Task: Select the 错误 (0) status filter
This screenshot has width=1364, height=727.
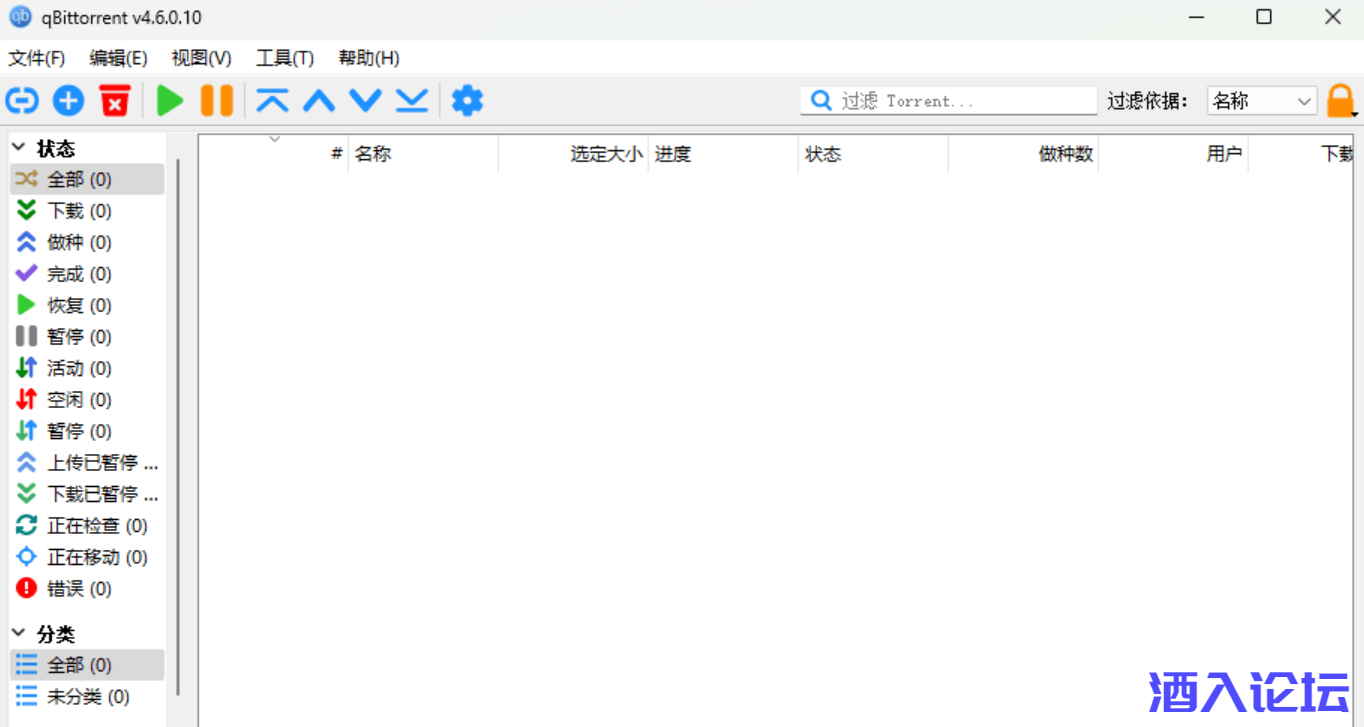Action: coord(79,589)
